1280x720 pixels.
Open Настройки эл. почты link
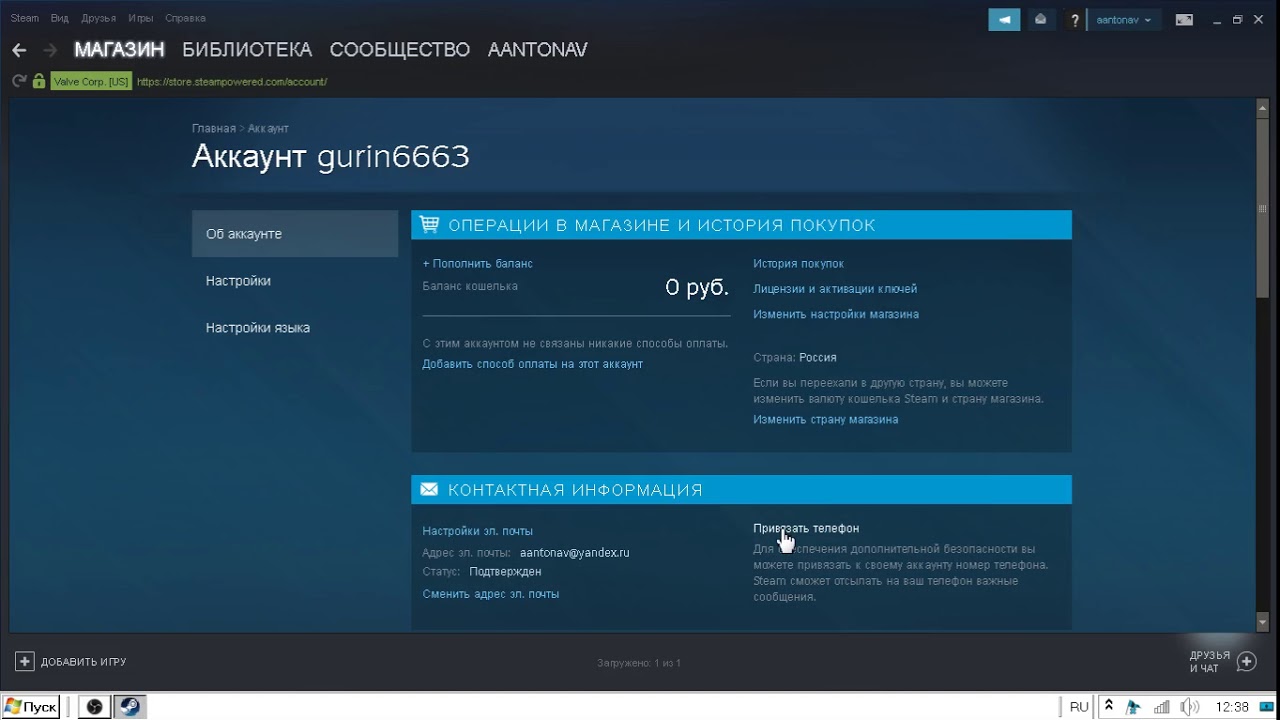pos(478,531)
